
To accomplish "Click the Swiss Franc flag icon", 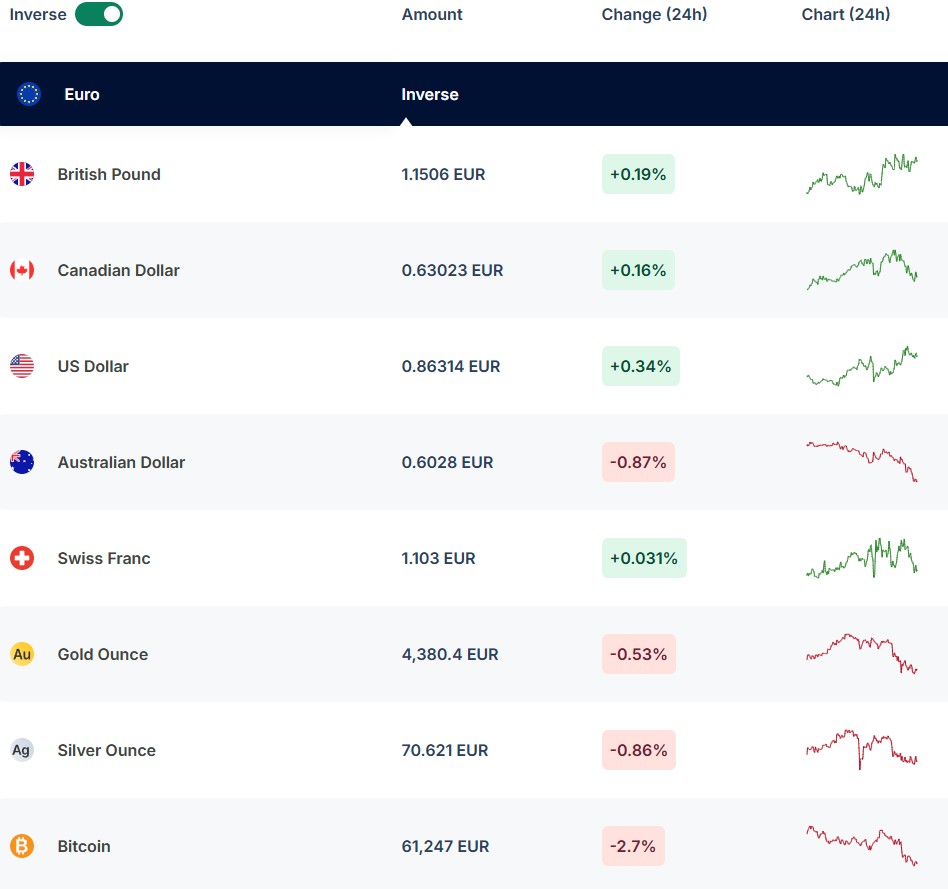I will [x=22, y=558].
